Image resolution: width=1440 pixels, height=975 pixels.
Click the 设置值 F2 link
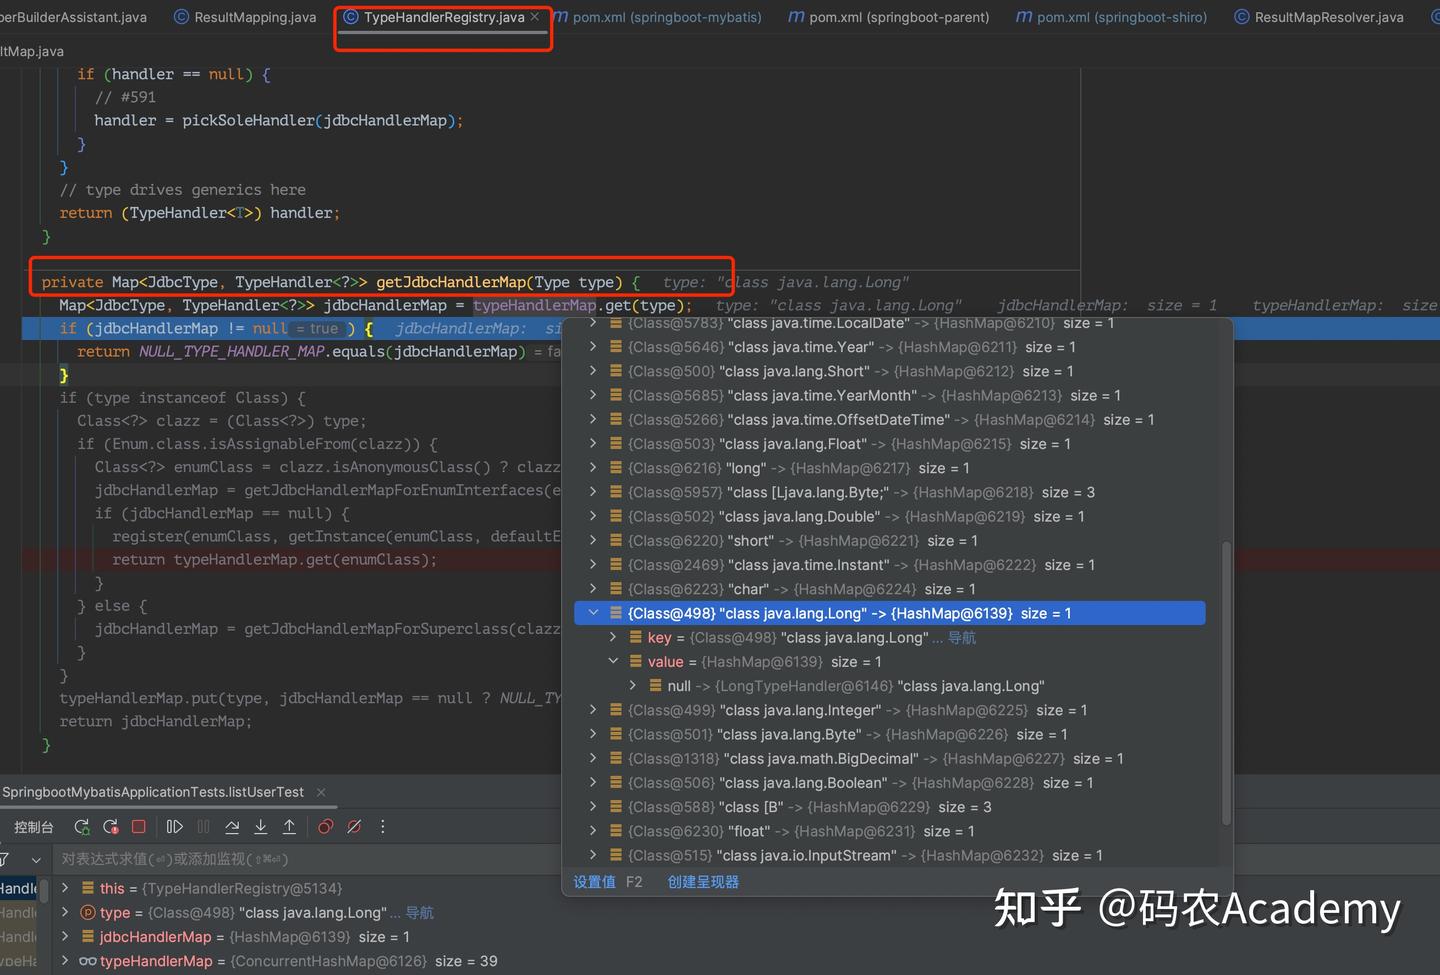click(x=608, y=882)
